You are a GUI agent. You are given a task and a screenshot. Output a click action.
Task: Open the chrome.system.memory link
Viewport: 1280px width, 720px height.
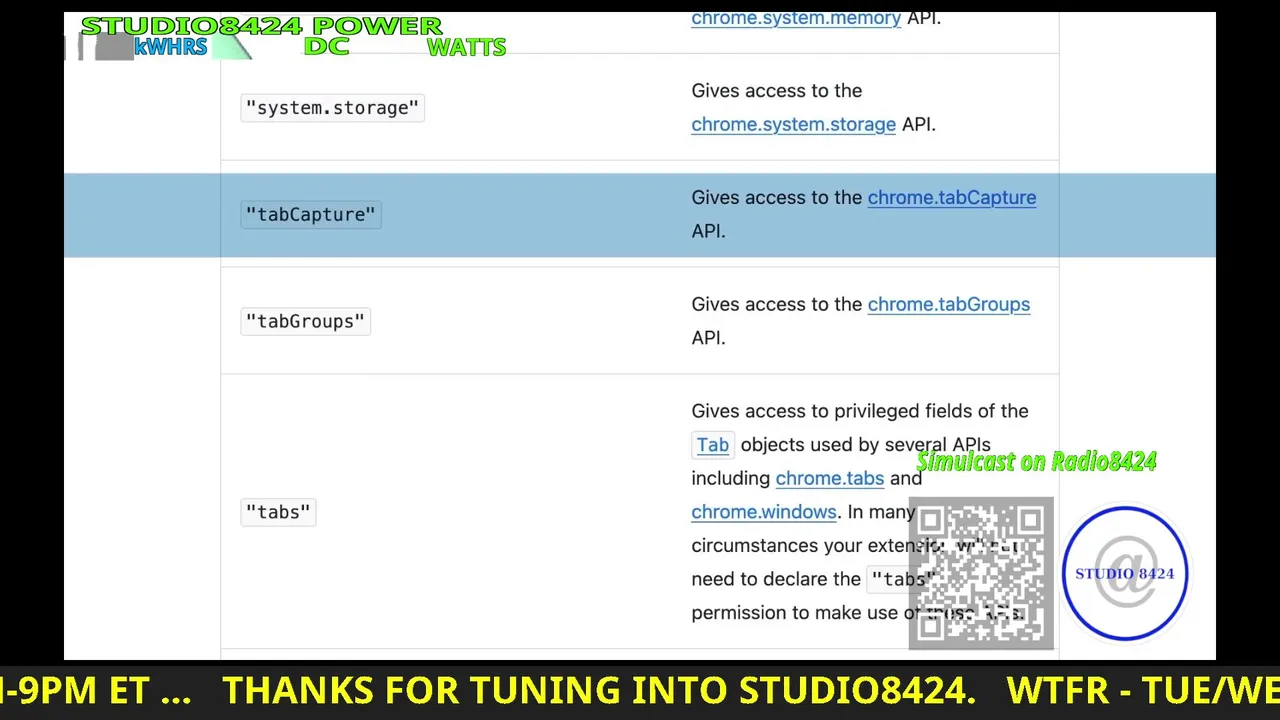796,18
